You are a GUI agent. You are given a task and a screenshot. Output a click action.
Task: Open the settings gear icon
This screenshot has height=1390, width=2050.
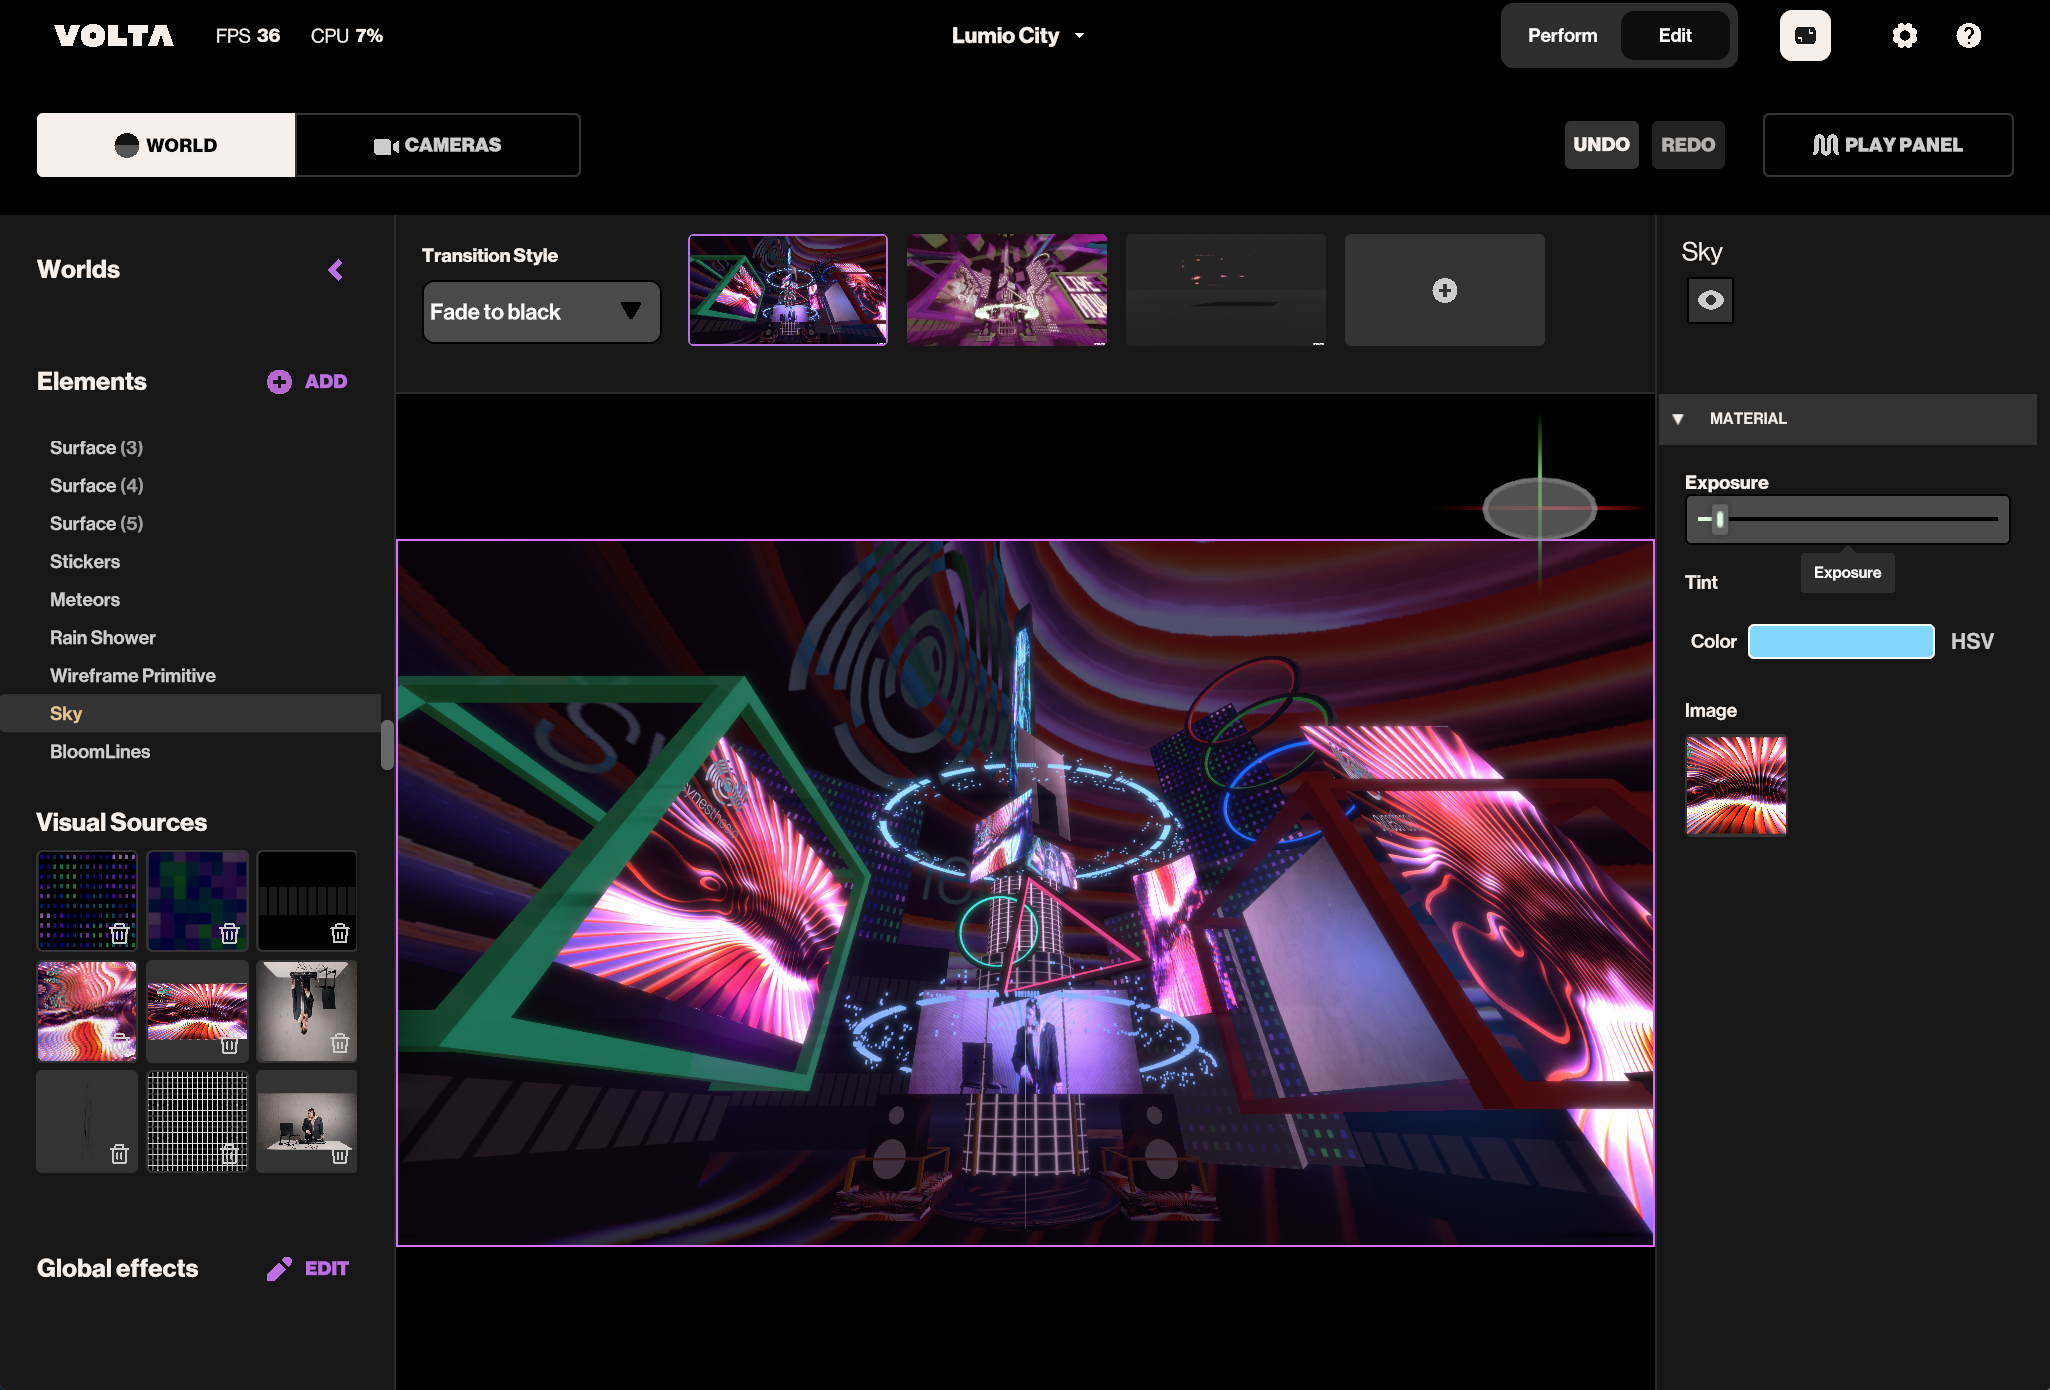tap(1904, 36)
